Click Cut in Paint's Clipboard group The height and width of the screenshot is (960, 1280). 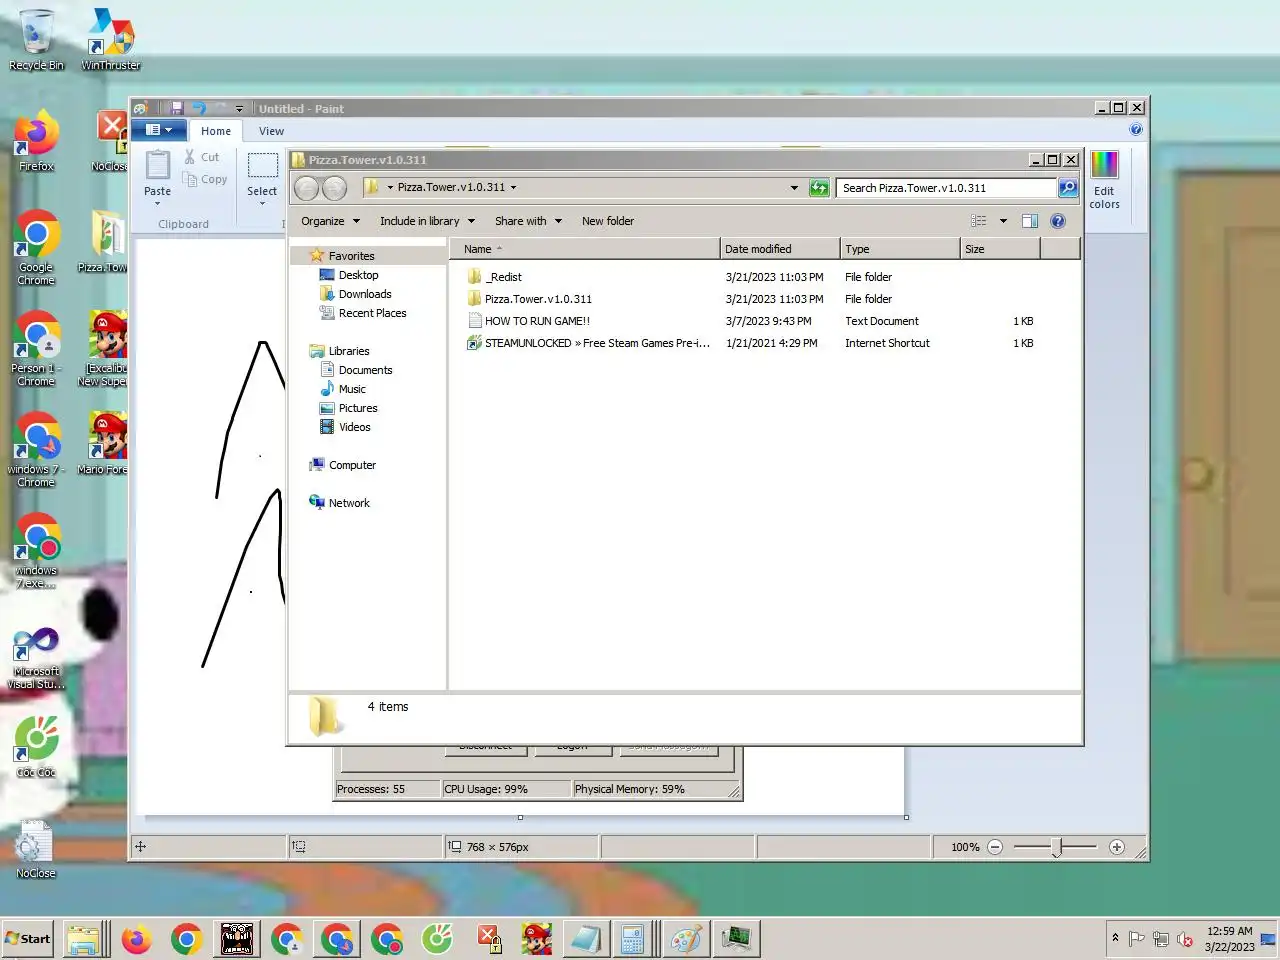click(201, 157)
